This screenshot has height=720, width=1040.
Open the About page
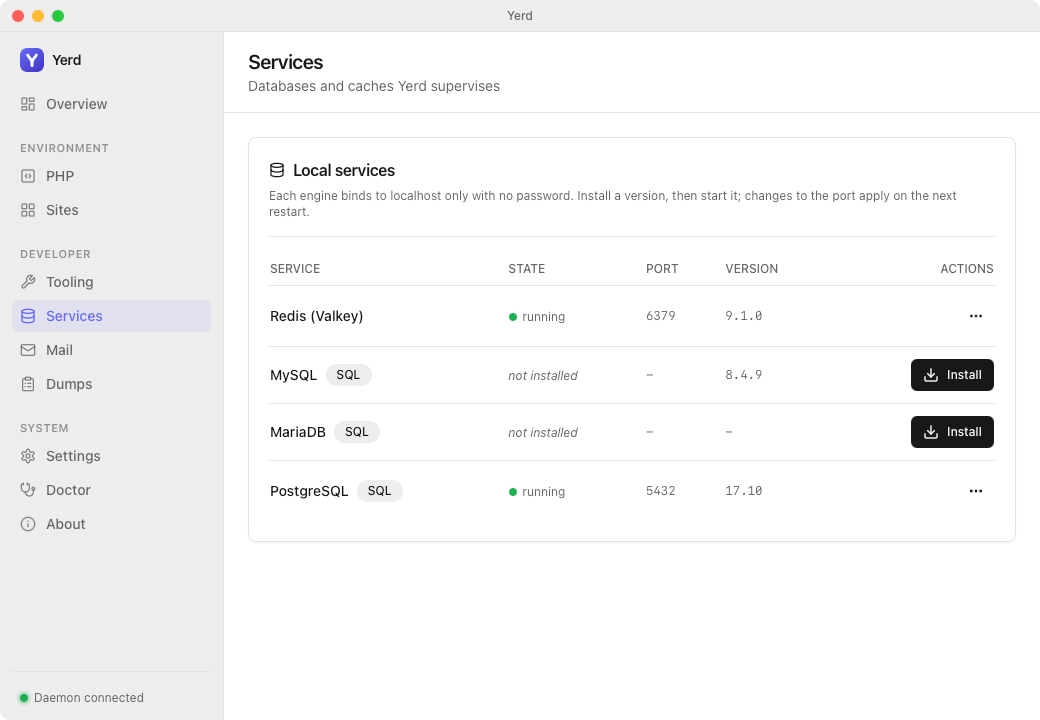111,524
